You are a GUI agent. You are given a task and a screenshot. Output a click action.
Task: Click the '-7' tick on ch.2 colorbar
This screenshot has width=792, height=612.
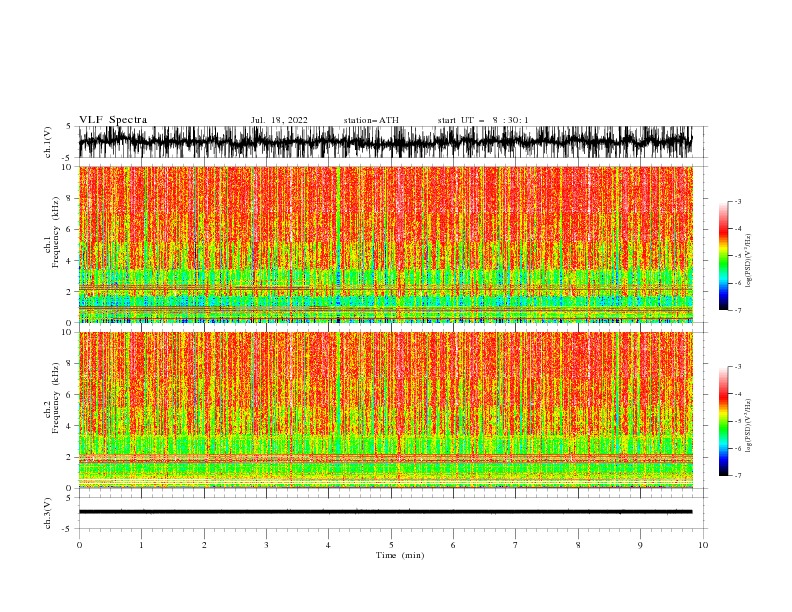pos(738,476)
